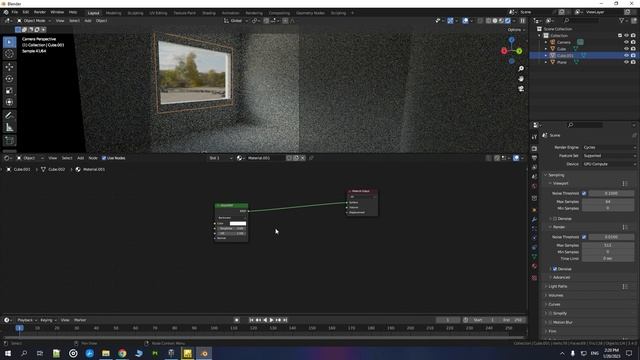Select the Annotate tool
This screenshot has width=640, height=360.
click(9, 116)
